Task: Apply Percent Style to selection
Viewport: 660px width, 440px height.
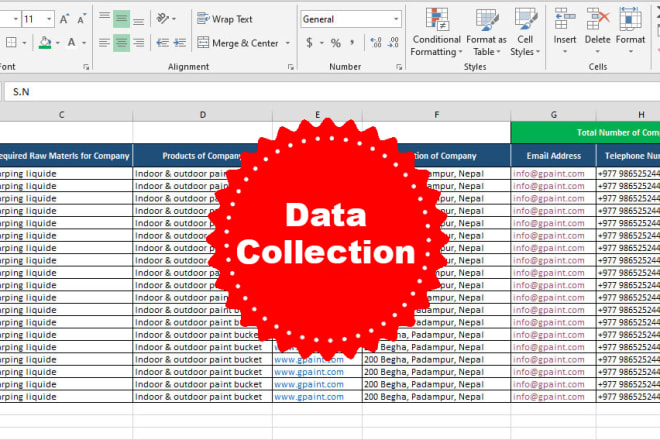Action: (335, 43)
